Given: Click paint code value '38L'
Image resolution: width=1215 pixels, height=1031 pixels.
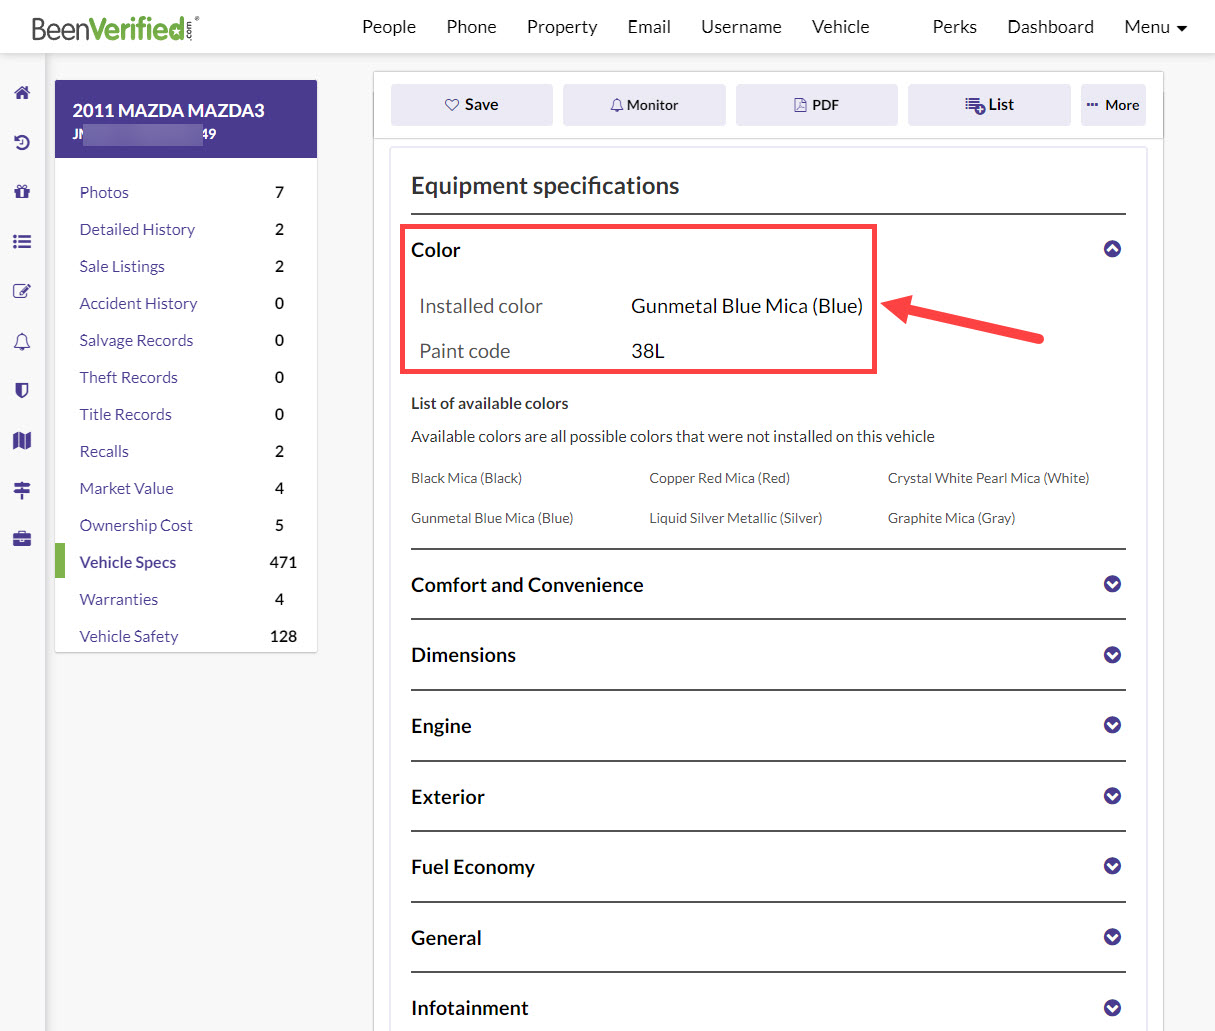Looking at the screenshot, I should (x=647, y=351).
